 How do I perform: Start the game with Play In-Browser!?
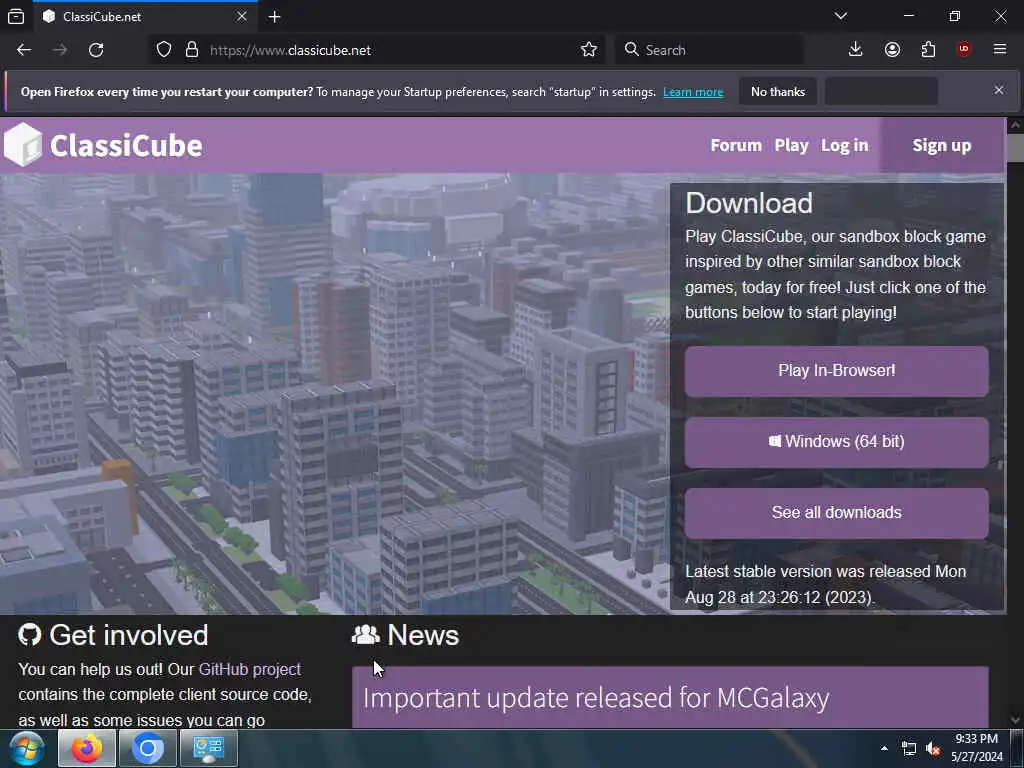coord(837,371)
